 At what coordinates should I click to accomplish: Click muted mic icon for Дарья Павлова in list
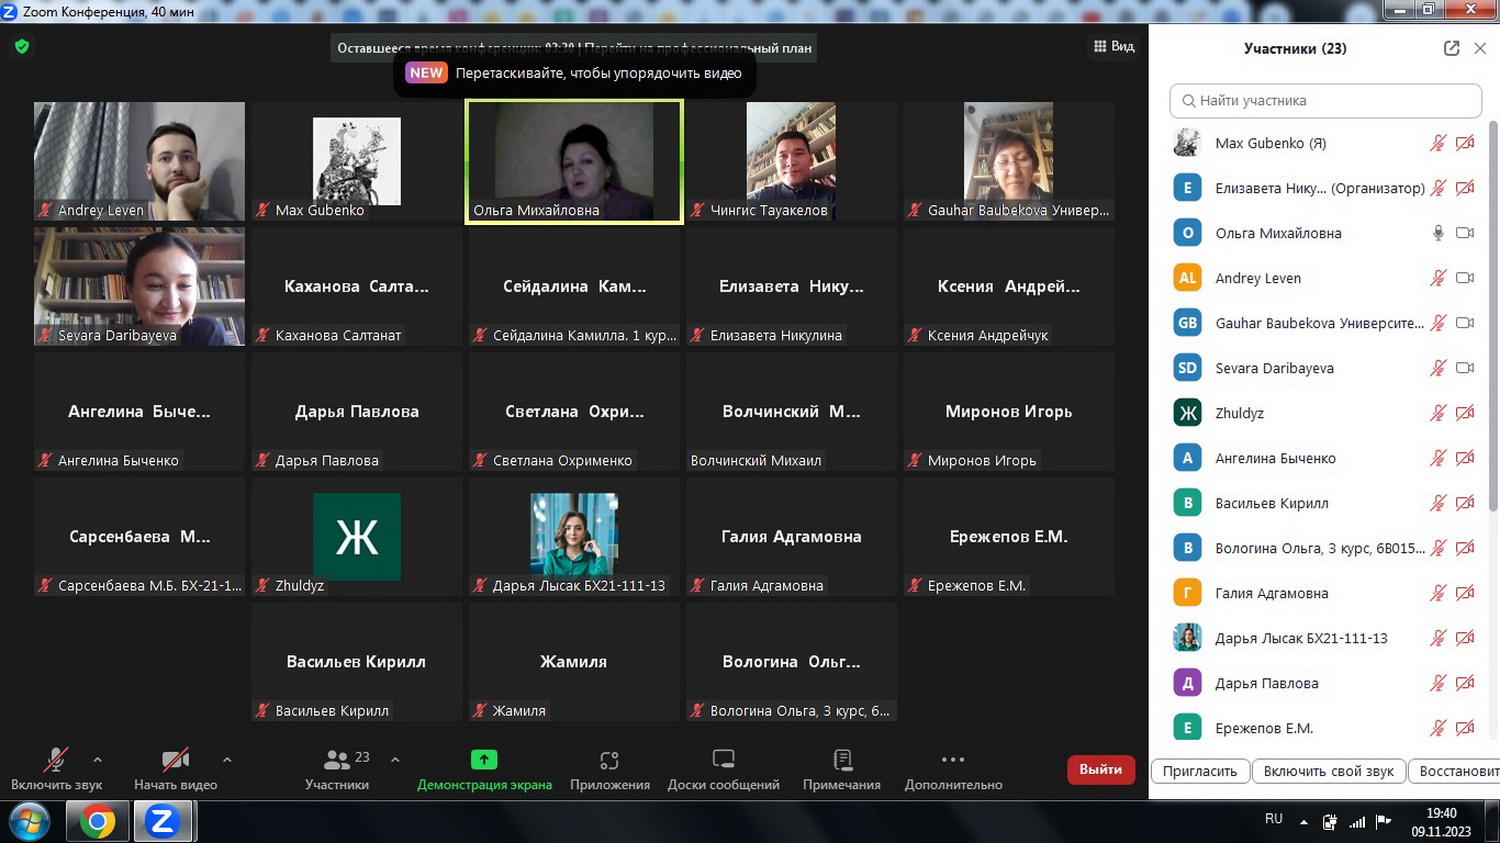(1438, 683)
